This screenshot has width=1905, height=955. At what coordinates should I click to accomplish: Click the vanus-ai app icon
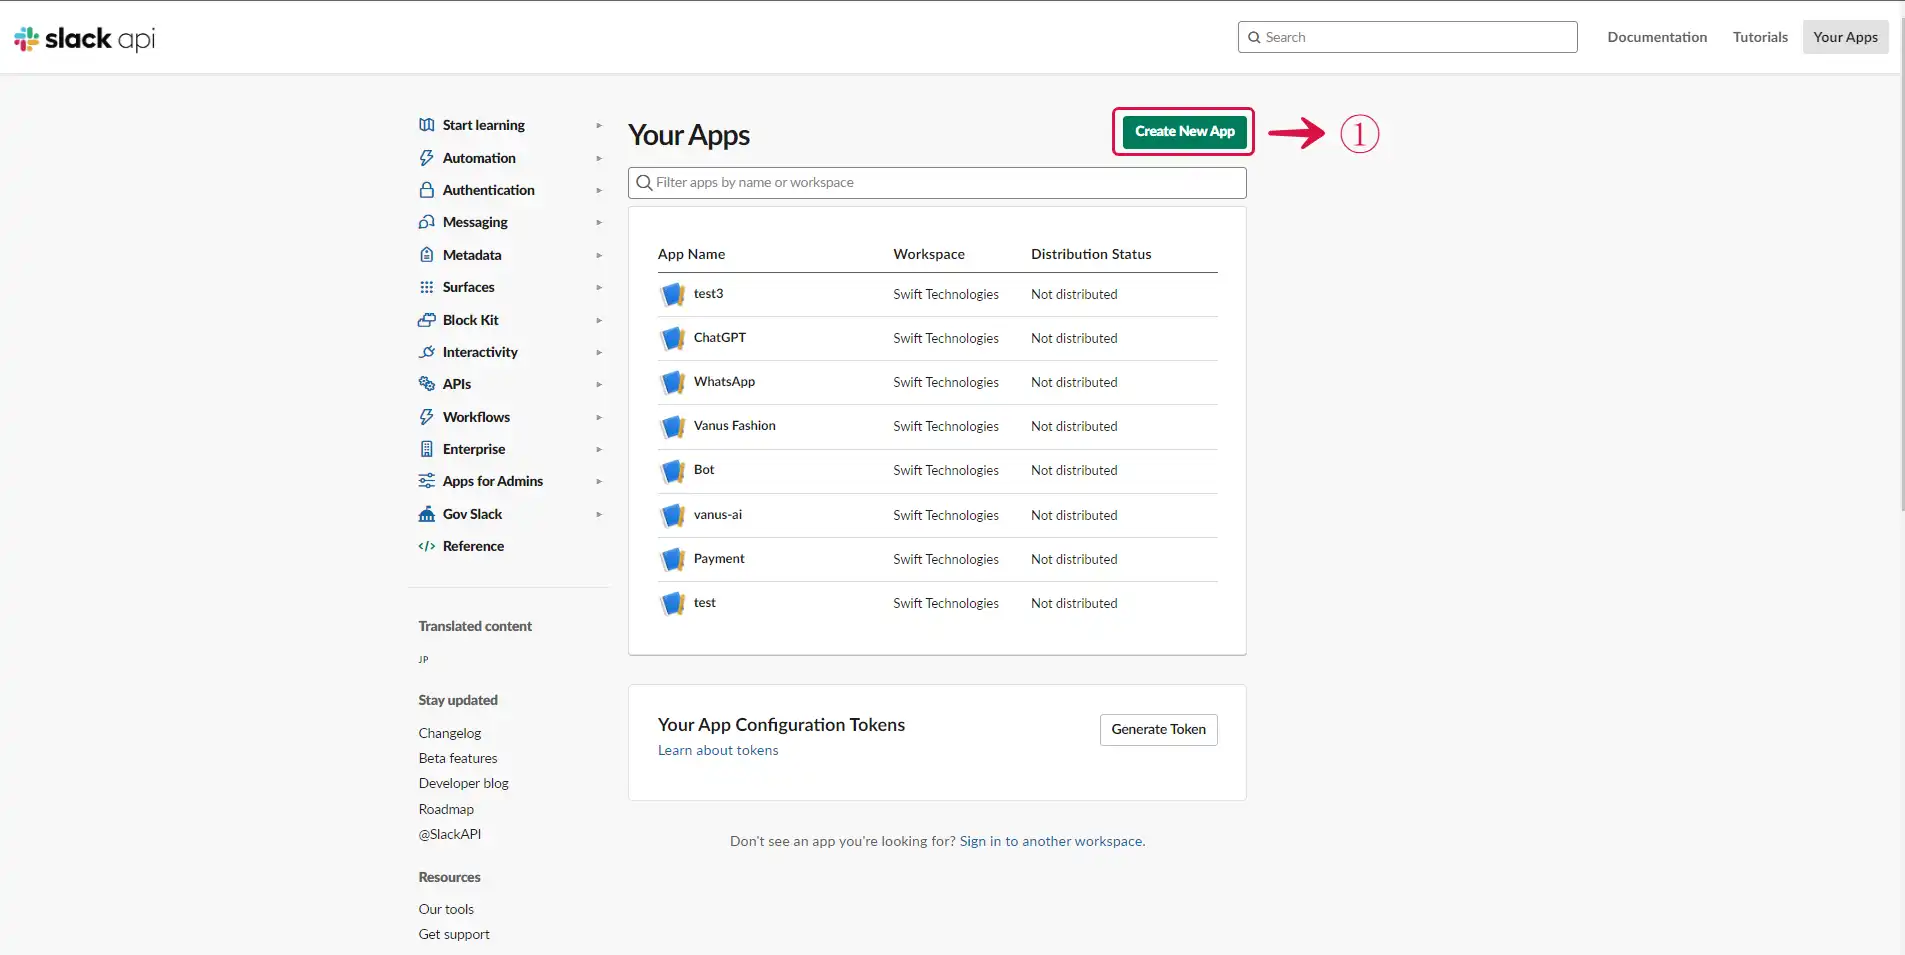(x=673, y=515)
